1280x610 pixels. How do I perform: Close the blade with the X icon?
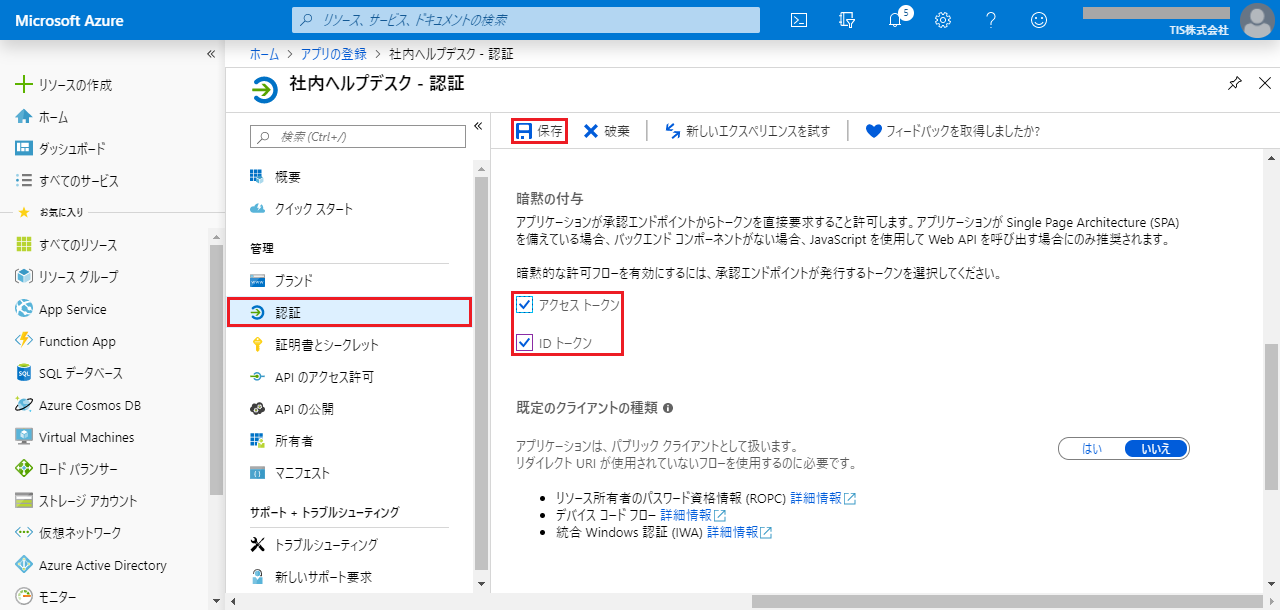1266,83
